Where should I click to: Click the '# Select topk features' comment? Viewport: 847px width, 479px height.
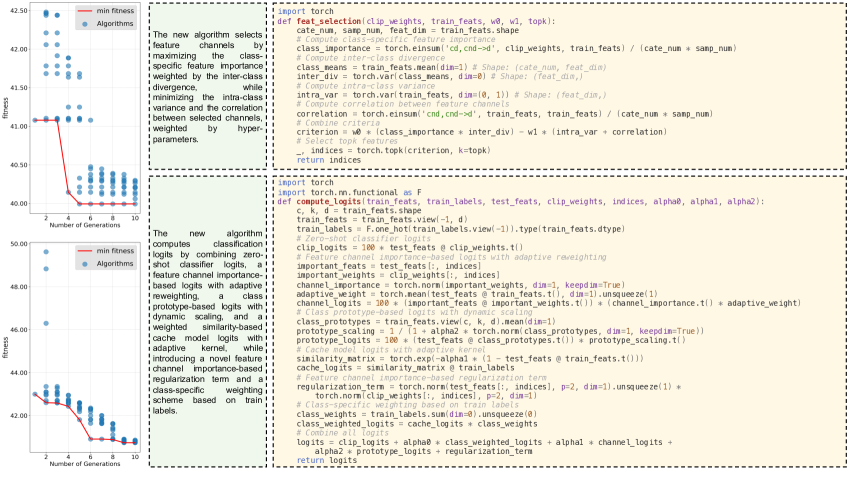point(347,141)
